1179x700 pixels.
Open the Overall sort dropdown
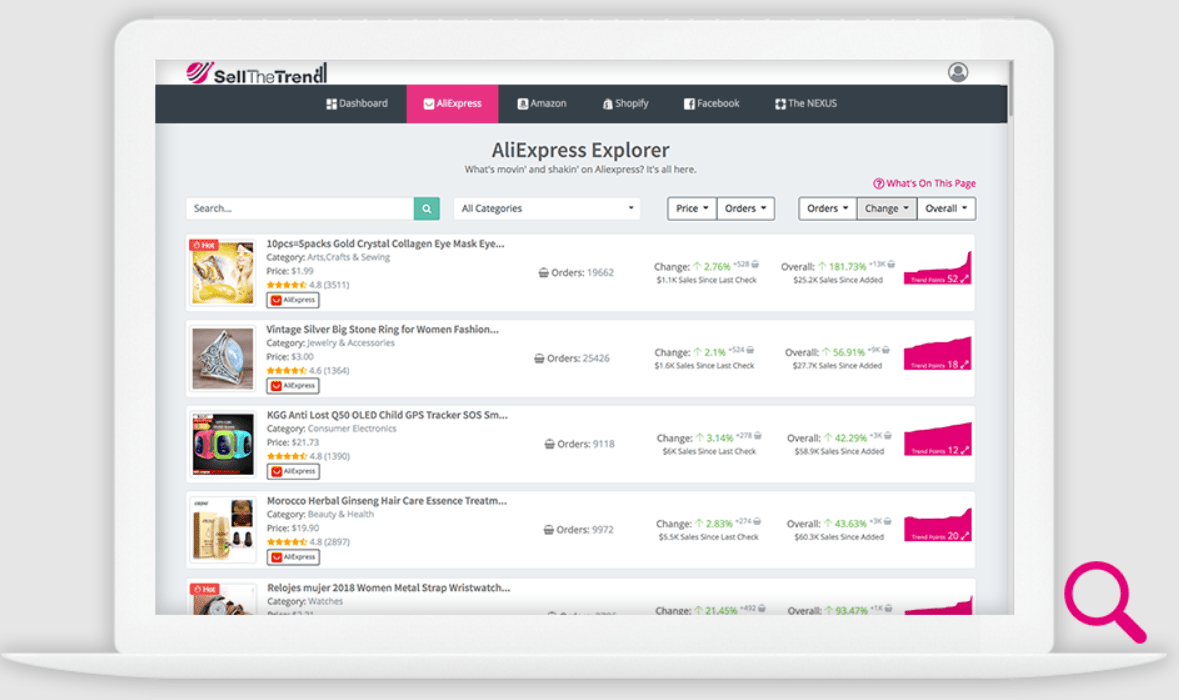pos(946,208)
